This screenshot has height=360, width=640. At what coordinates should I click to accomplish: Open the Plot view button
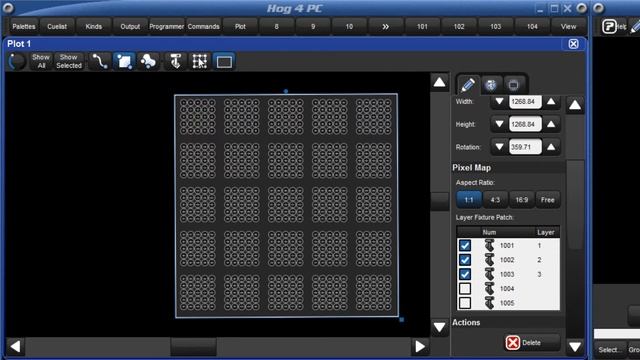[240, 27]
